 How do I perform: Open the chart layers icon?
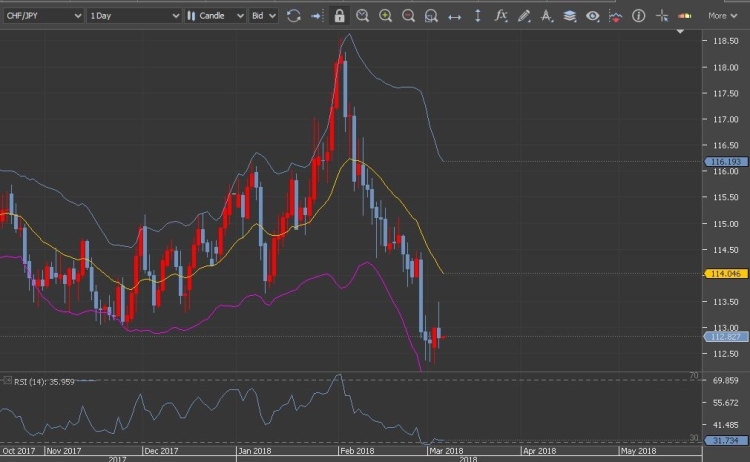click(569, 16)
